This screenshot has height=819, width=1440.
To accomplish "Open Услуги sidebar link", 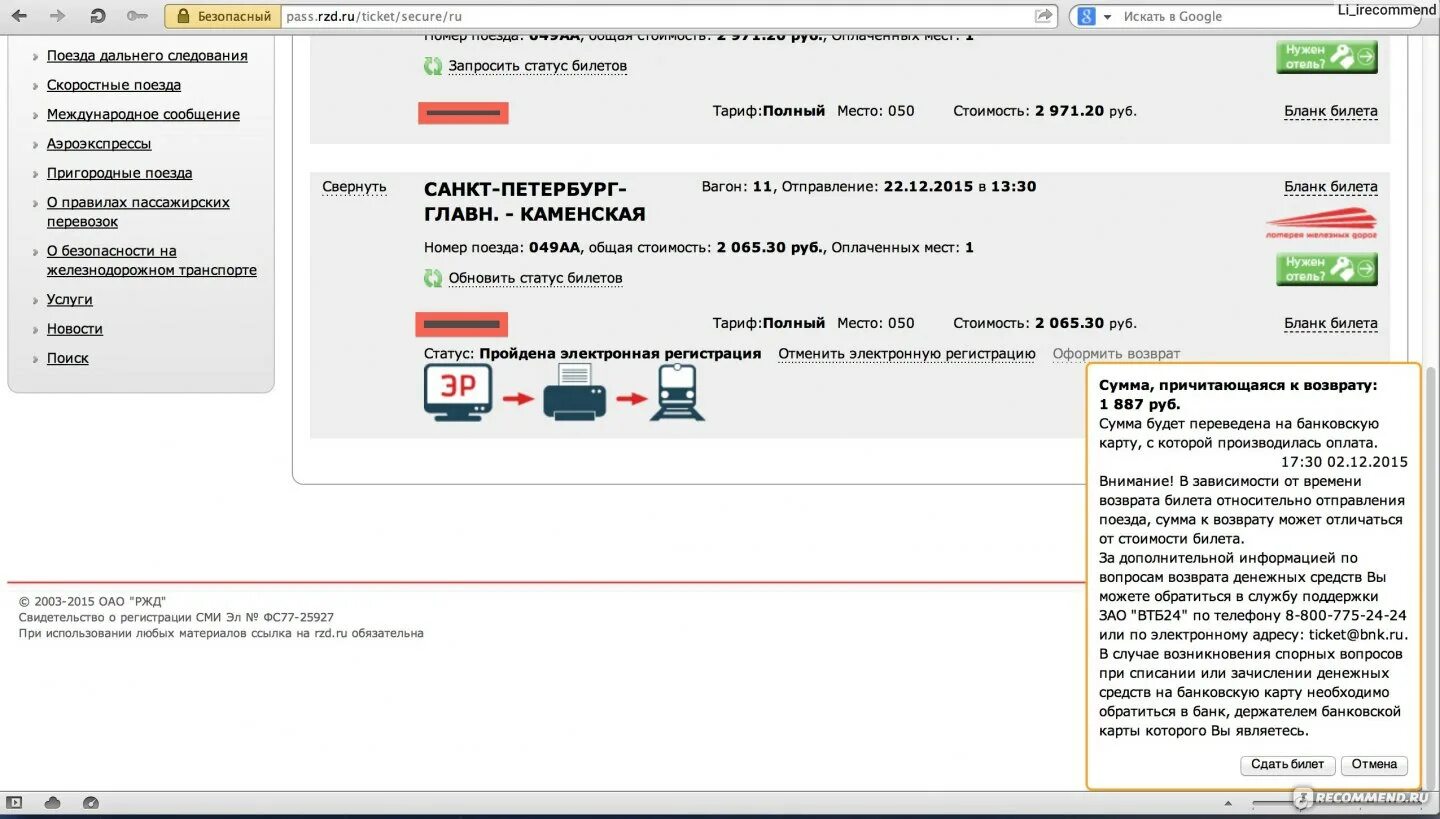I will pos(70,299).
